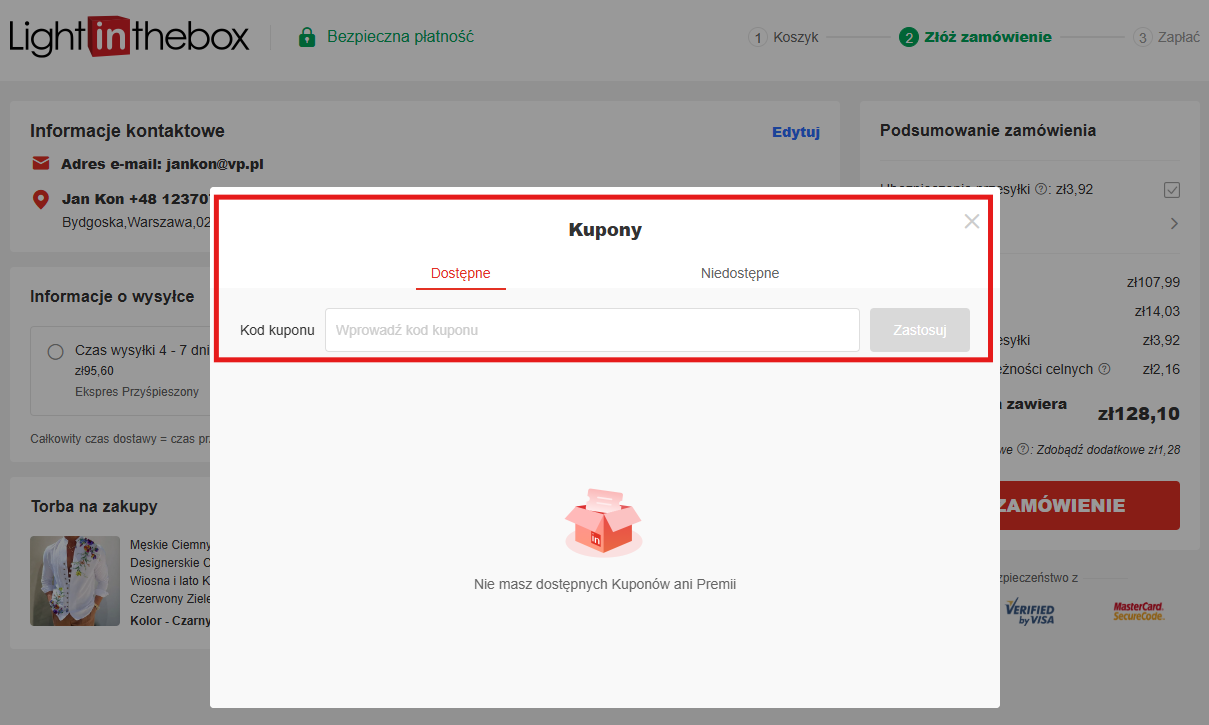Click the LightInTheBox logo

[129, 37]
